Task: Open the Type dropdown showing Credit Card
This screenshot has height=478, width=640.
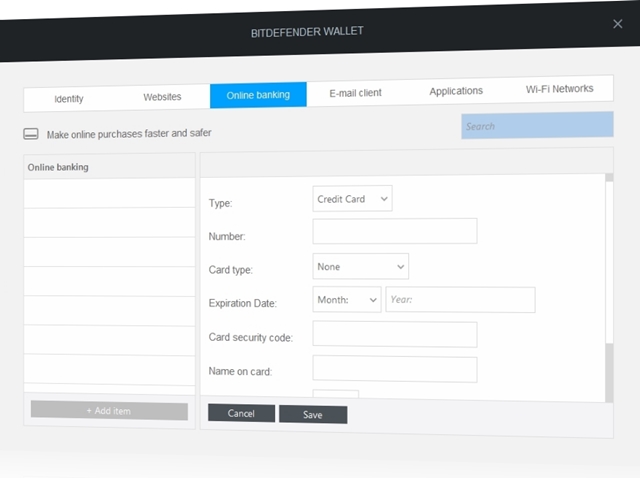Action: (352, 199)
